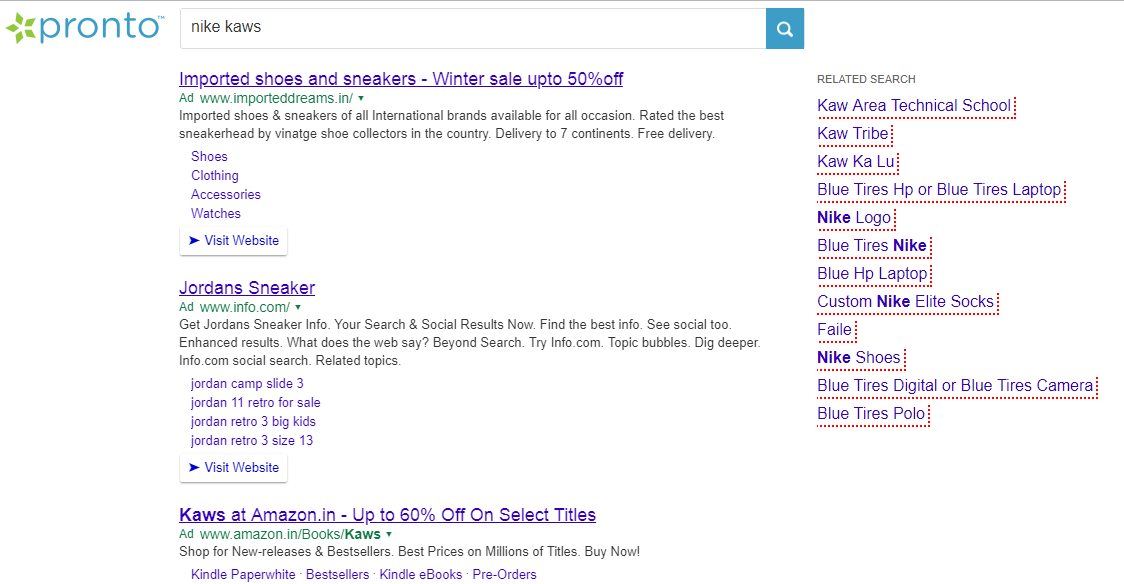Open the 'Accessories' sitelink

click(225, 194)
